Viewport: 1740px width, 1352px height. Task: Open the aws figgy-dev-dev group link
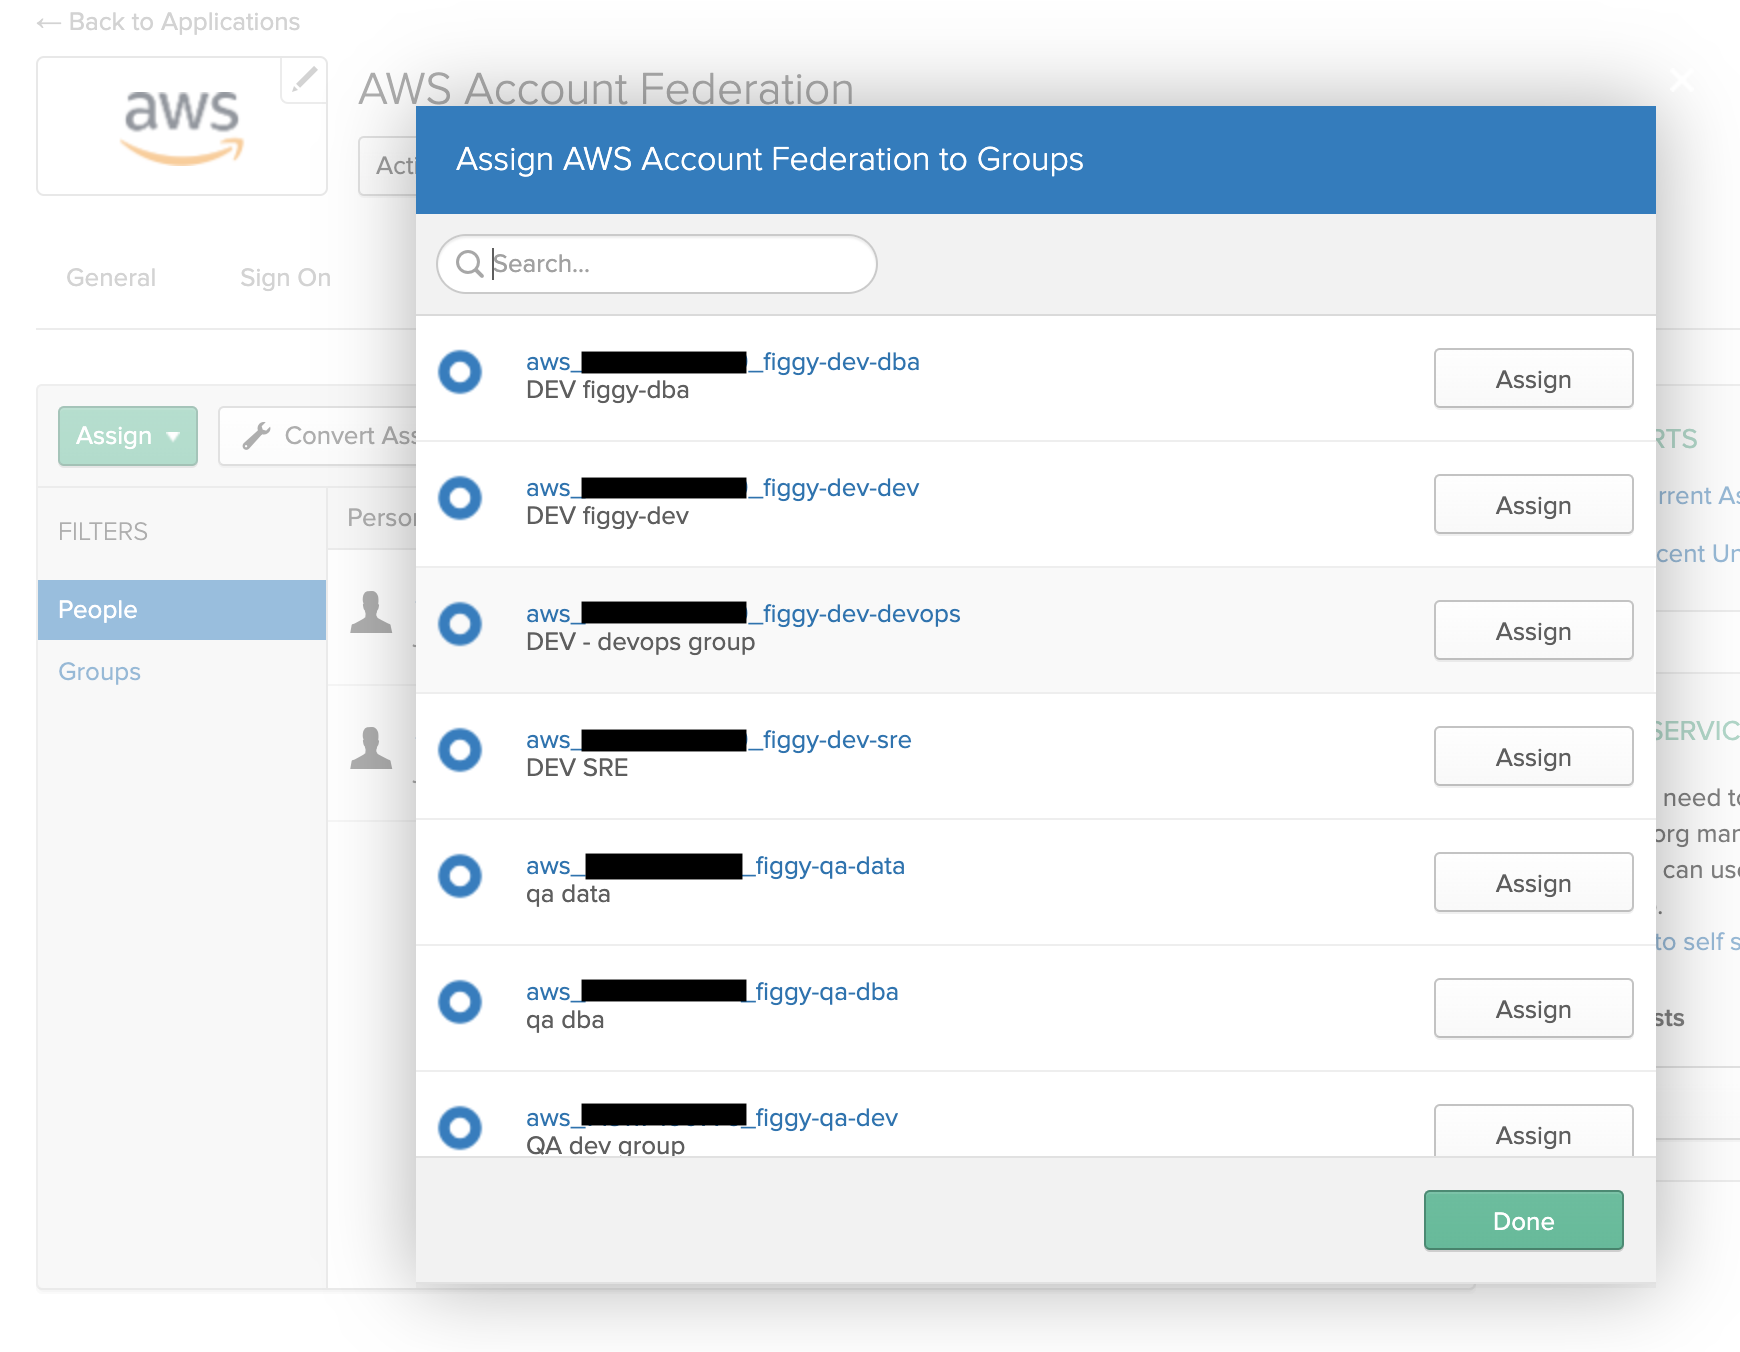pyautogui.click(x=722, y=487)
